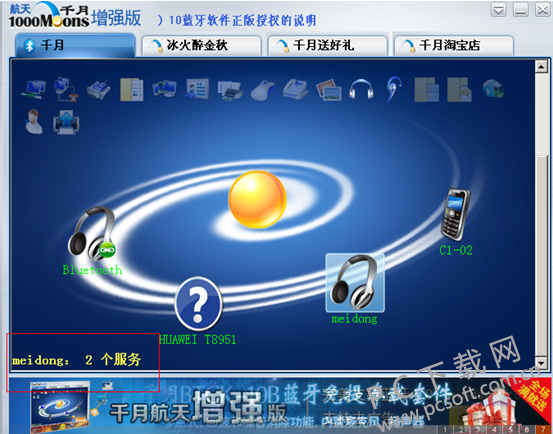Select the Basic Imaging photos icon
This screenshot has height=434, width=553.
(x=328, y=90)
